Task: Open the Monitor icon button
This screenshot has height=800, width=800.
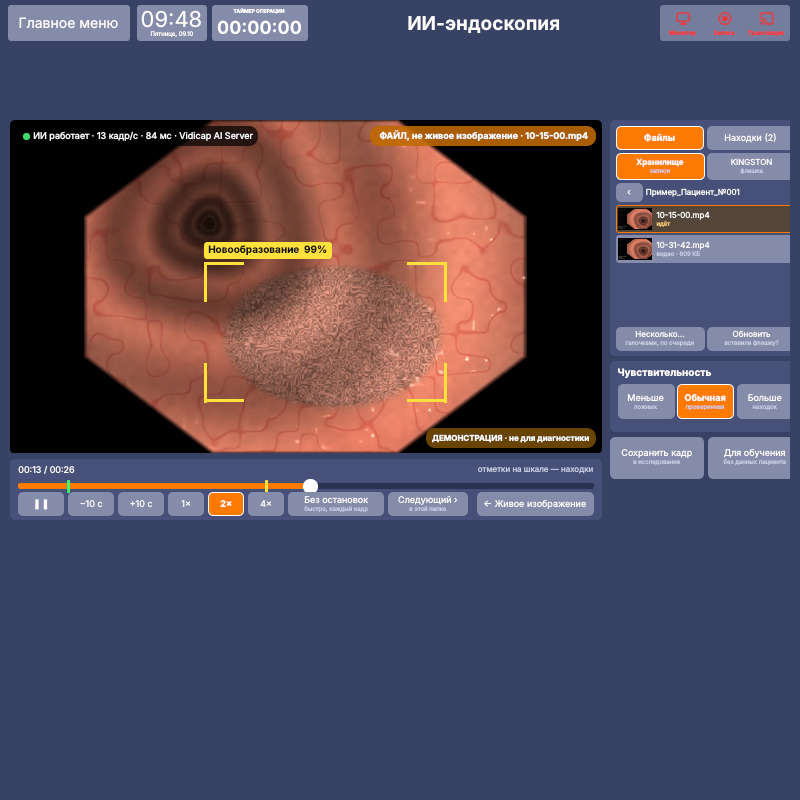Action: (682, 23)
